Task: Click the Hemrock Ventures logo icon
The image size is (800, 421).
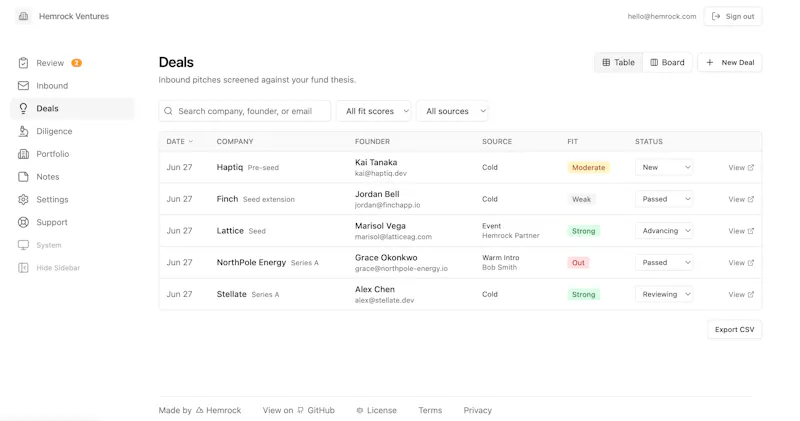Action: point(23,16)
